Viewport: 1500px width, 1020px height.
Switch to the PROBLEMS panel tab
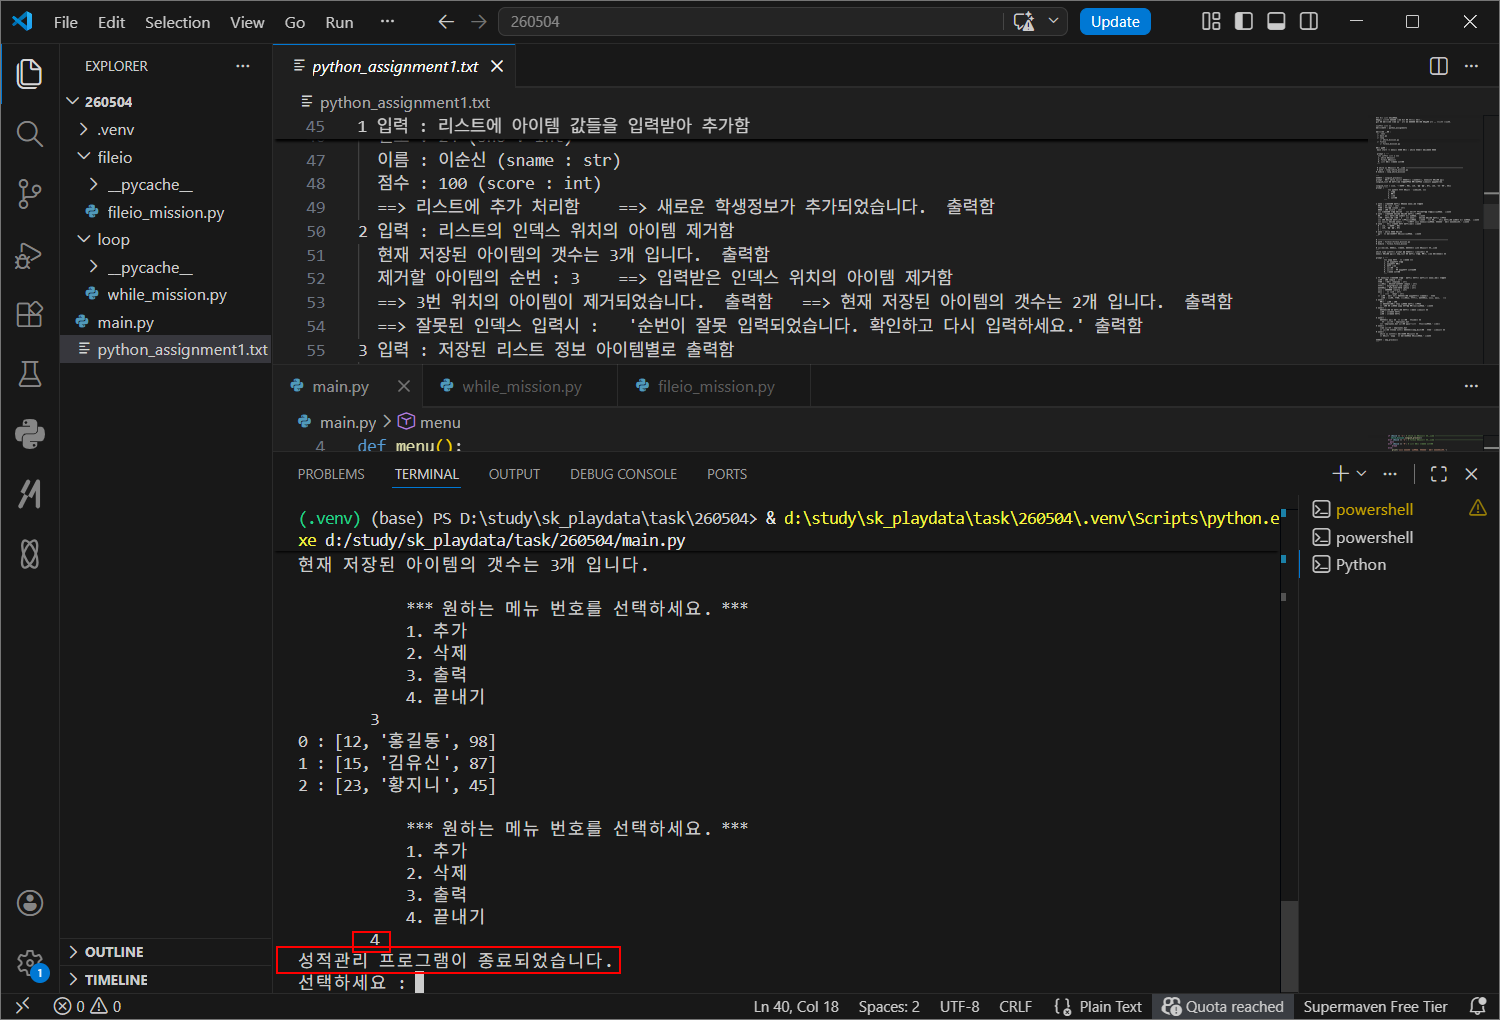tap(331, 474)
